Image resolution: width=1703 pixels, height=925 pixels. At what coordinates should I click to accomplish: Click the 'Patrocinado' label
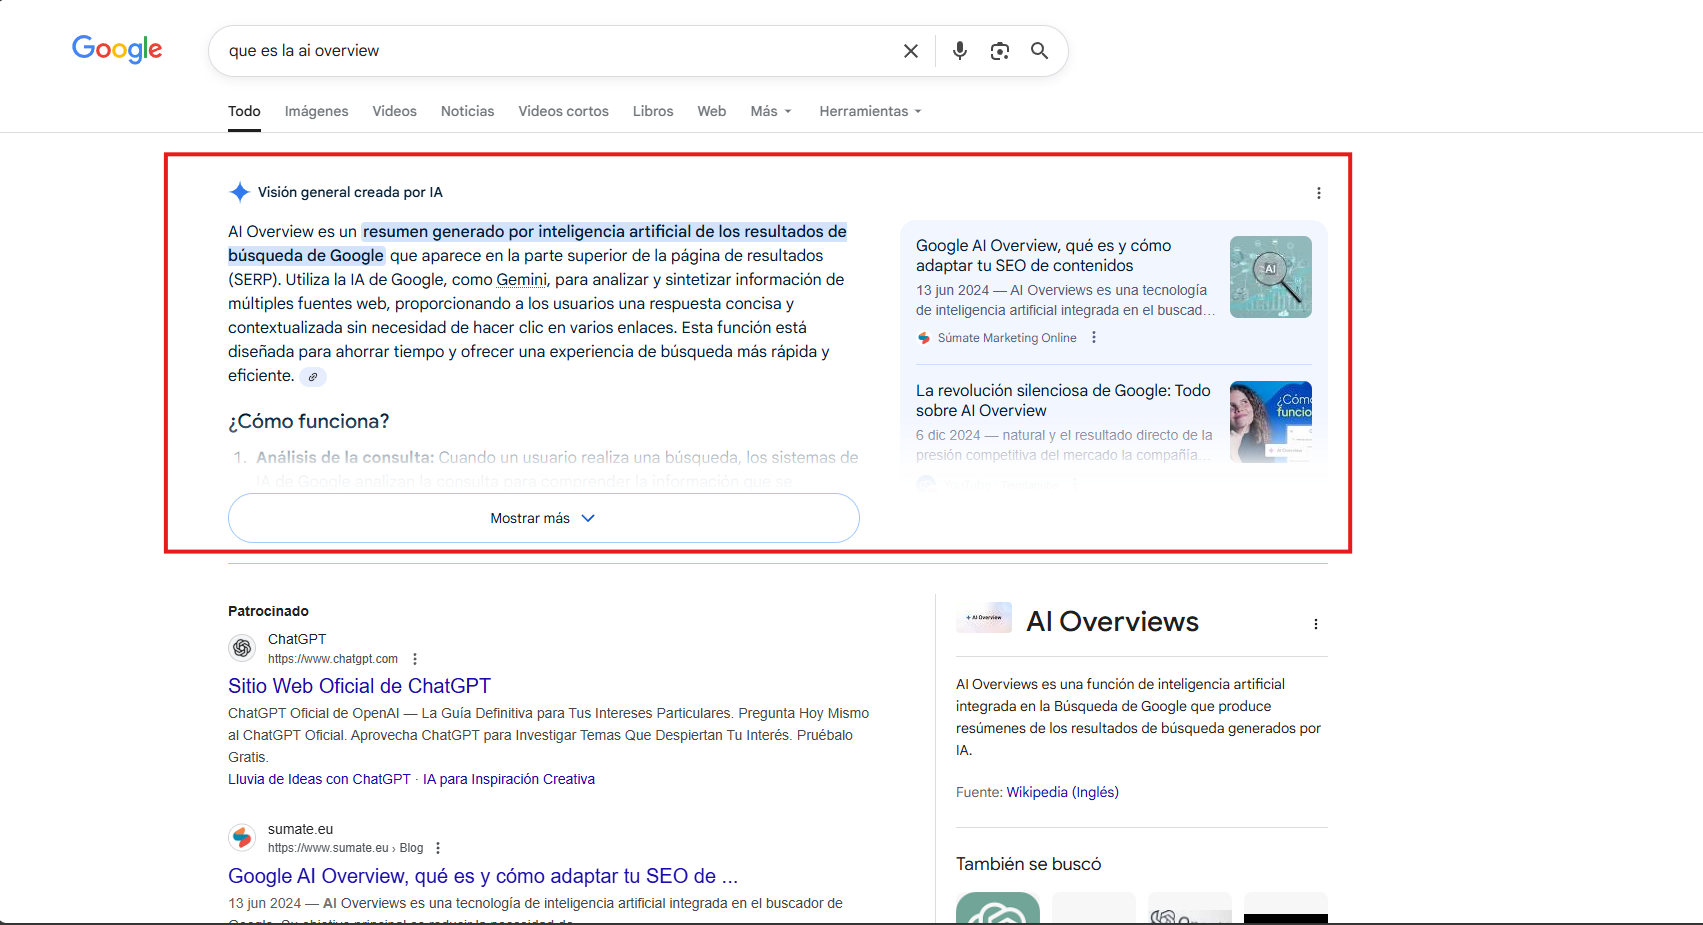(268, 611)
